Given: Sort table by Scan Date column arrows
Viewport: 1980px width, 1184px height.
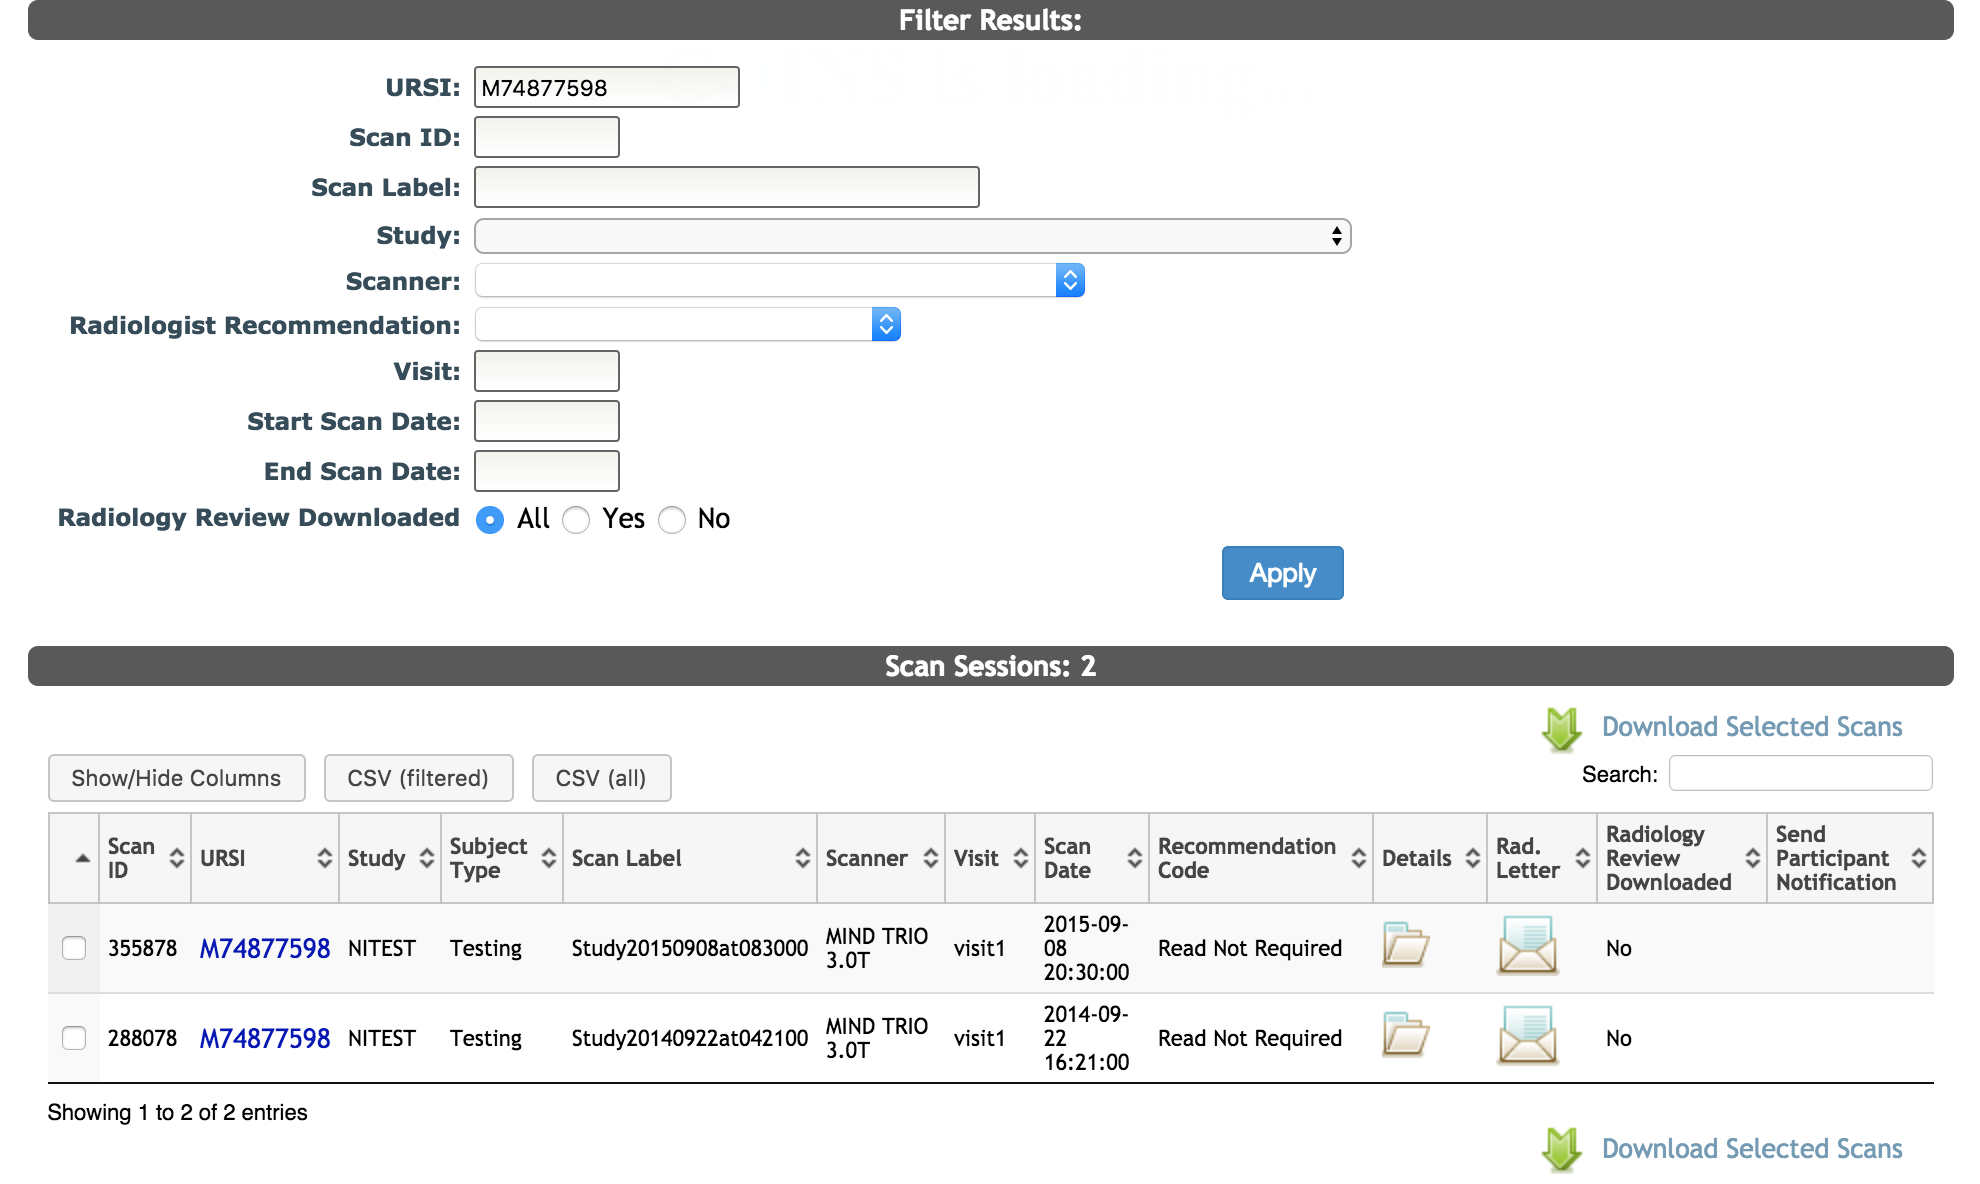Looking at the screenshot, I should point(1134,858).
